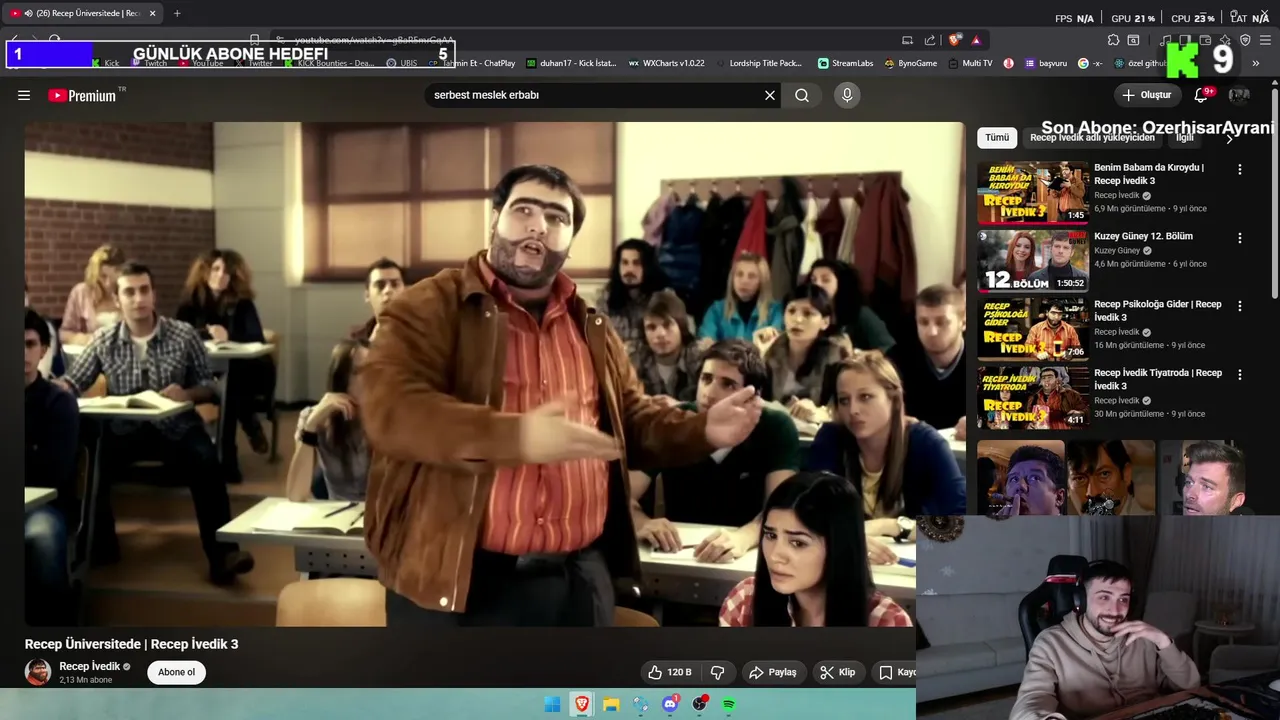
Task: Open the WXCharts v1.0.22 bookmark
Action: pos(666,63)
